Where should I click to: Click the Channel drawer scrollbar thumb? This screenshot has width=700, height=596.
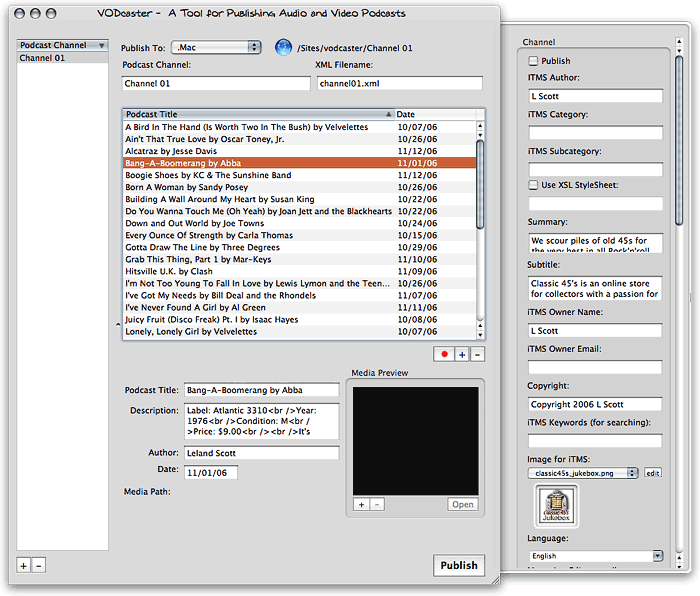pyautogui.click(x=679, y=141)
